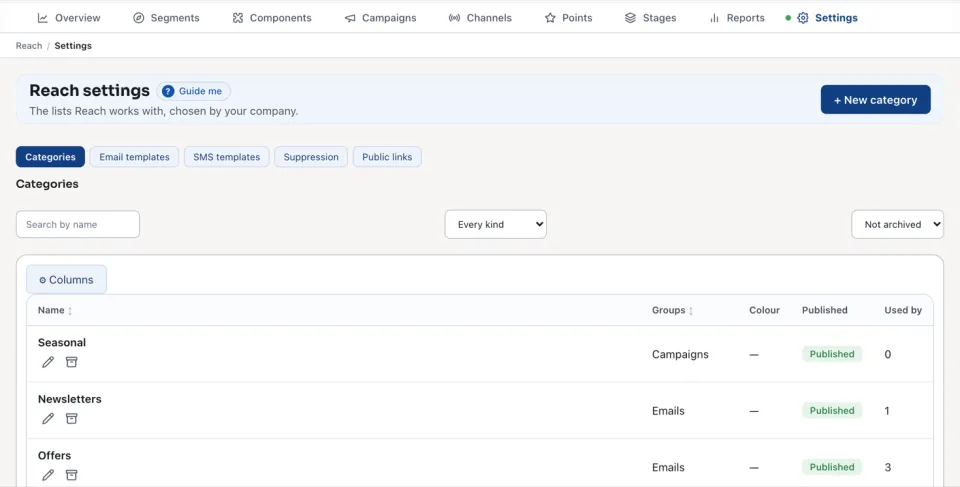Expand the Every kind dropdown

(x=495, y=224)
